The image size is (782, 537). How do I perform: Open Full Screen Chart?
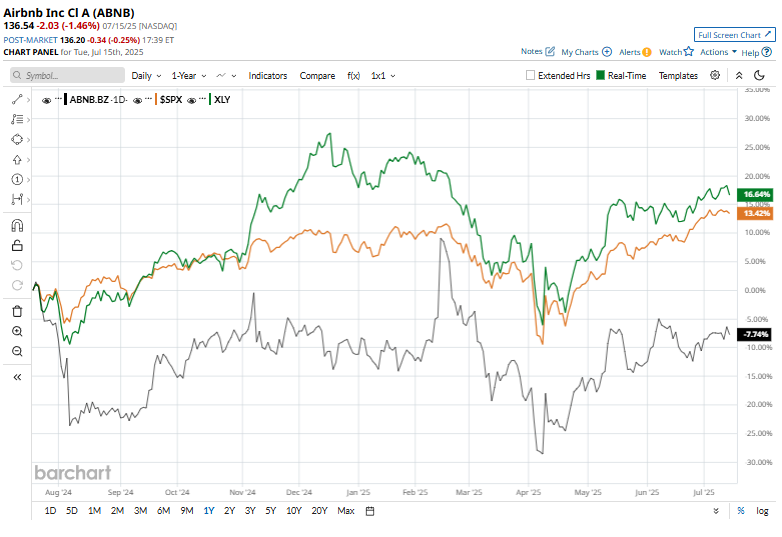point(735,35)
